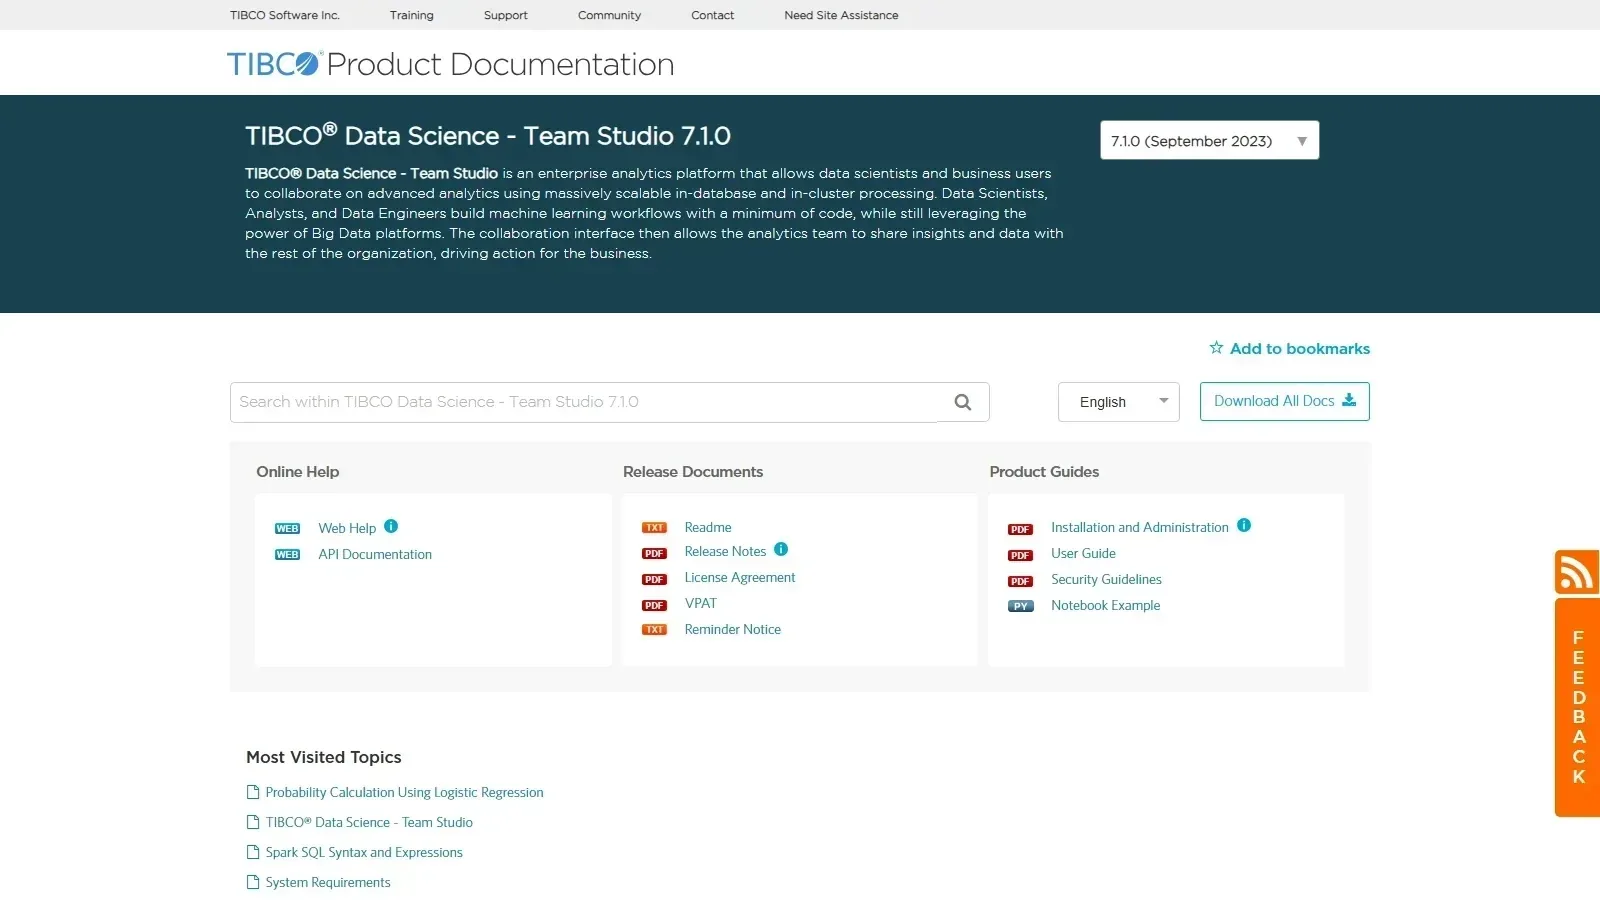The image size is (1600, 900).
Task: Click the PDF badge icon for Security Guidelines
Action: [x=1020, y=582]
